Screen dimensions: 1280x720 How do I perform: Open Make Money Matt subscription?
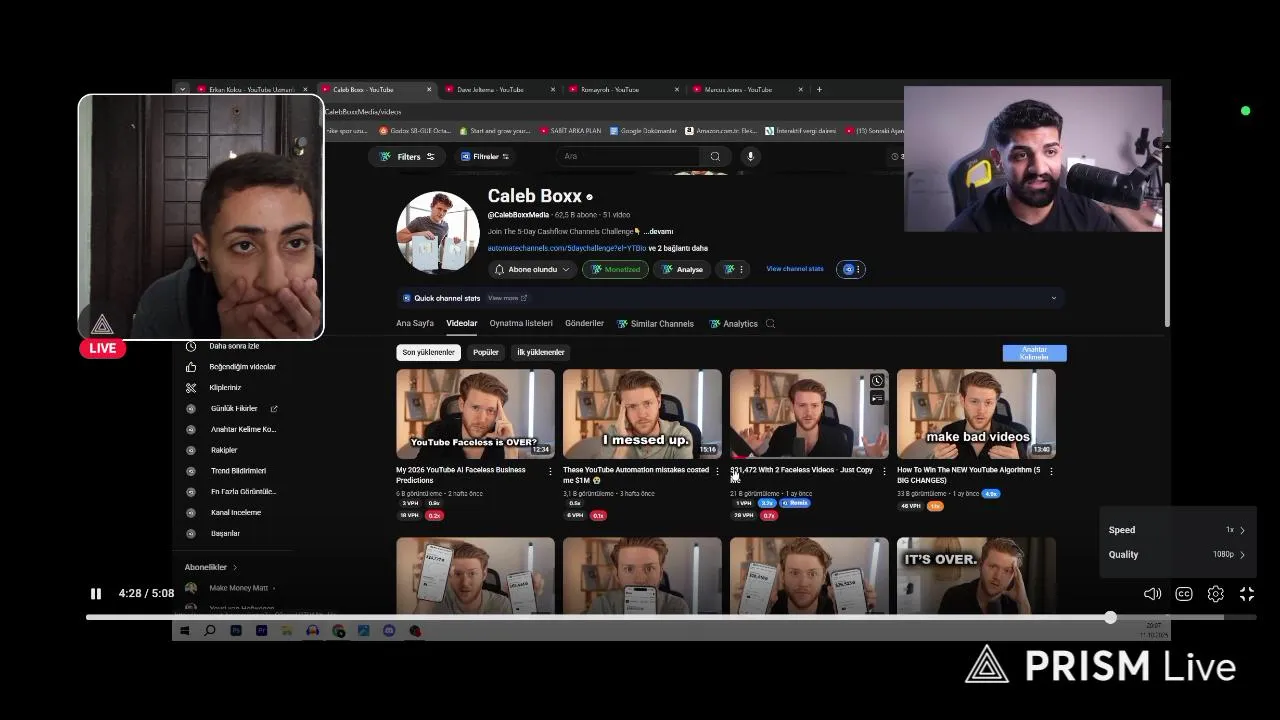[230, 588]
